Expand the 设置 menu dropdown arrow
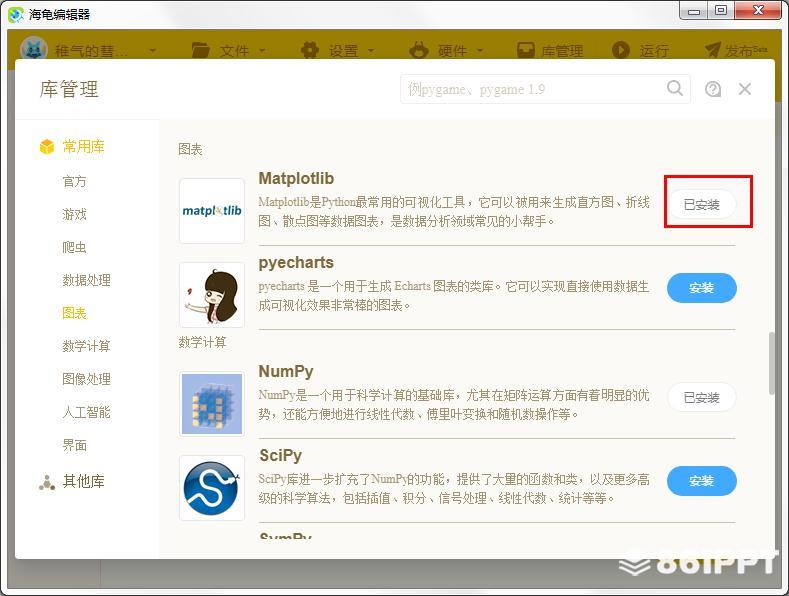 pyautogui.click(x=371, y=51)
